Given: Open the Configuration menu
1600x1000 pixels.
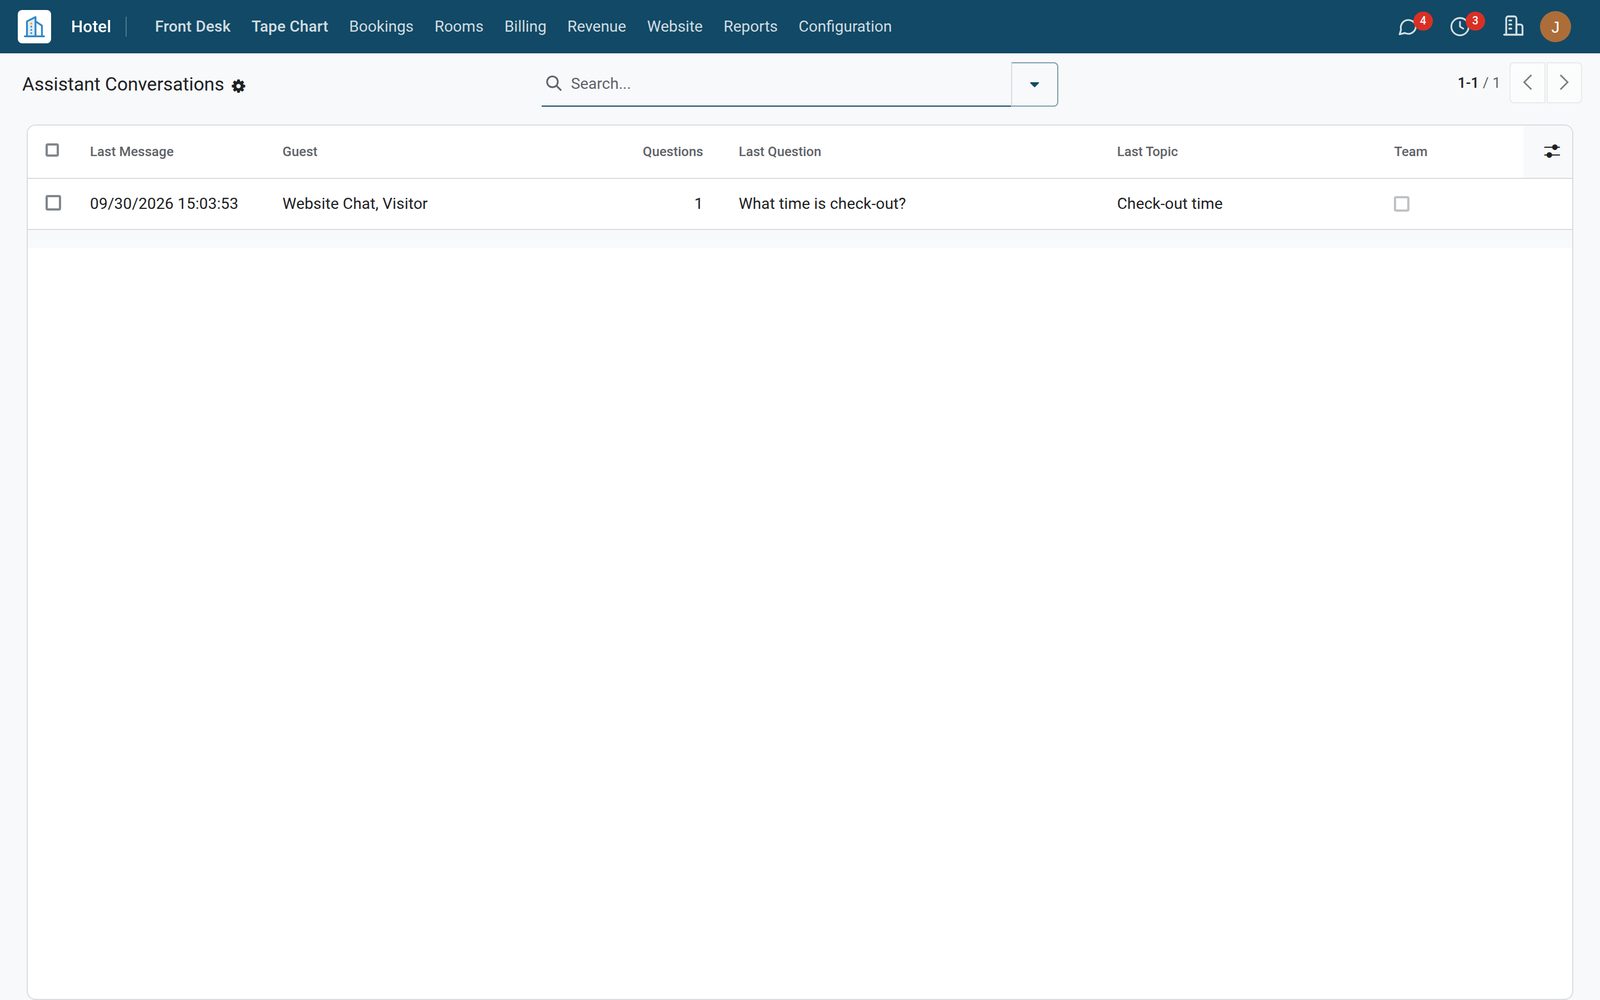Looking at the screenshot, I should click(845, 26).
